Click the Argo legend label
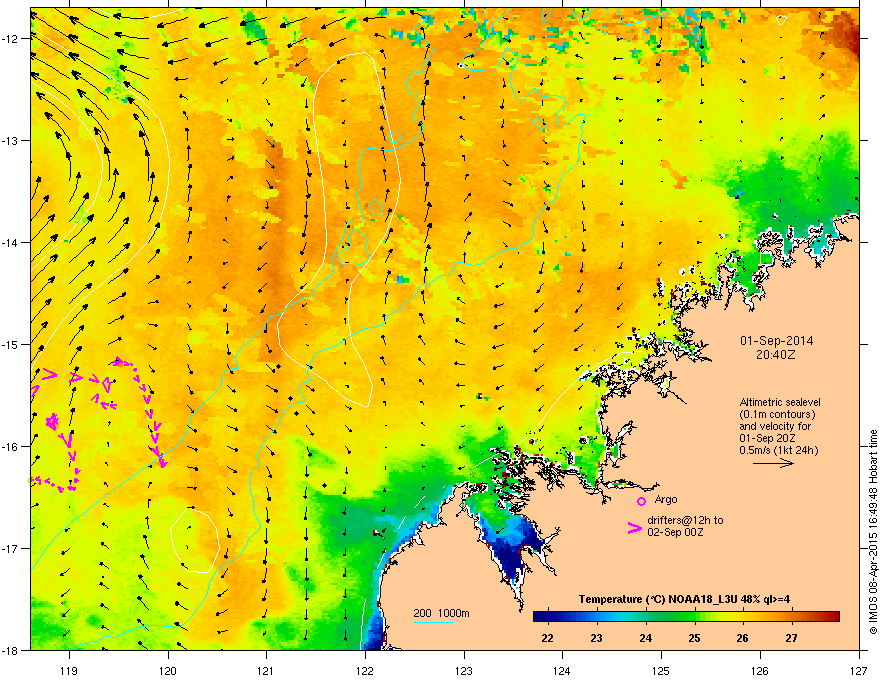Screen dimensions: 880x680 click(666, 499)
